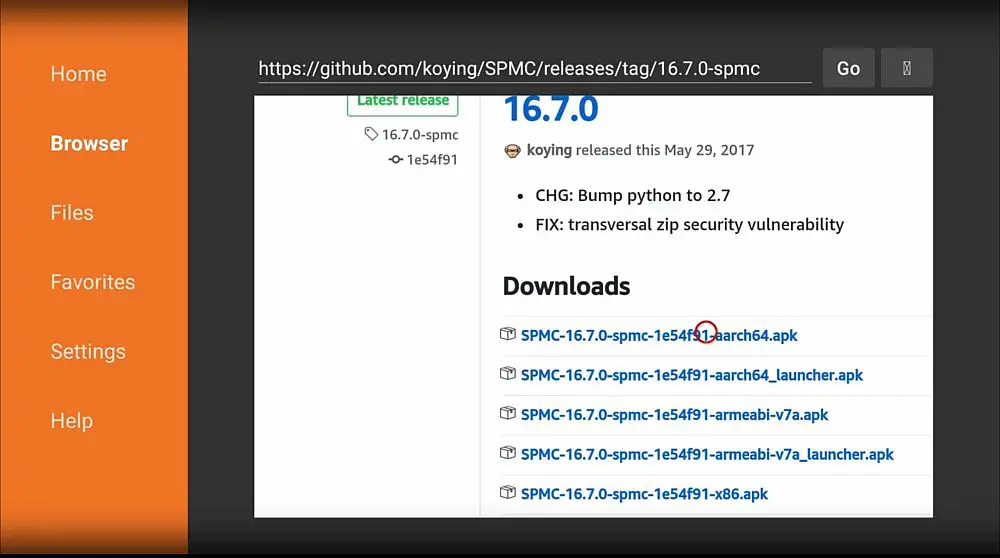Click package icon beside armeabi-v7a_launcher.apk
Viewport: 1000px width, 558px height.
pyautogui.click(x=508, y=452)
